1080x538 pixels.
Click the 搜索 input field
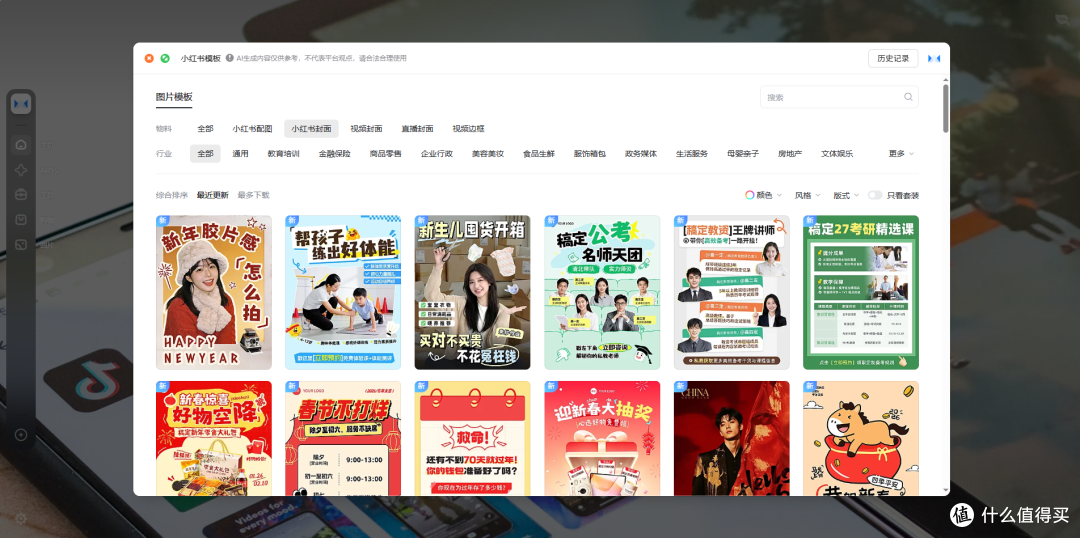(x=839, y=97)
